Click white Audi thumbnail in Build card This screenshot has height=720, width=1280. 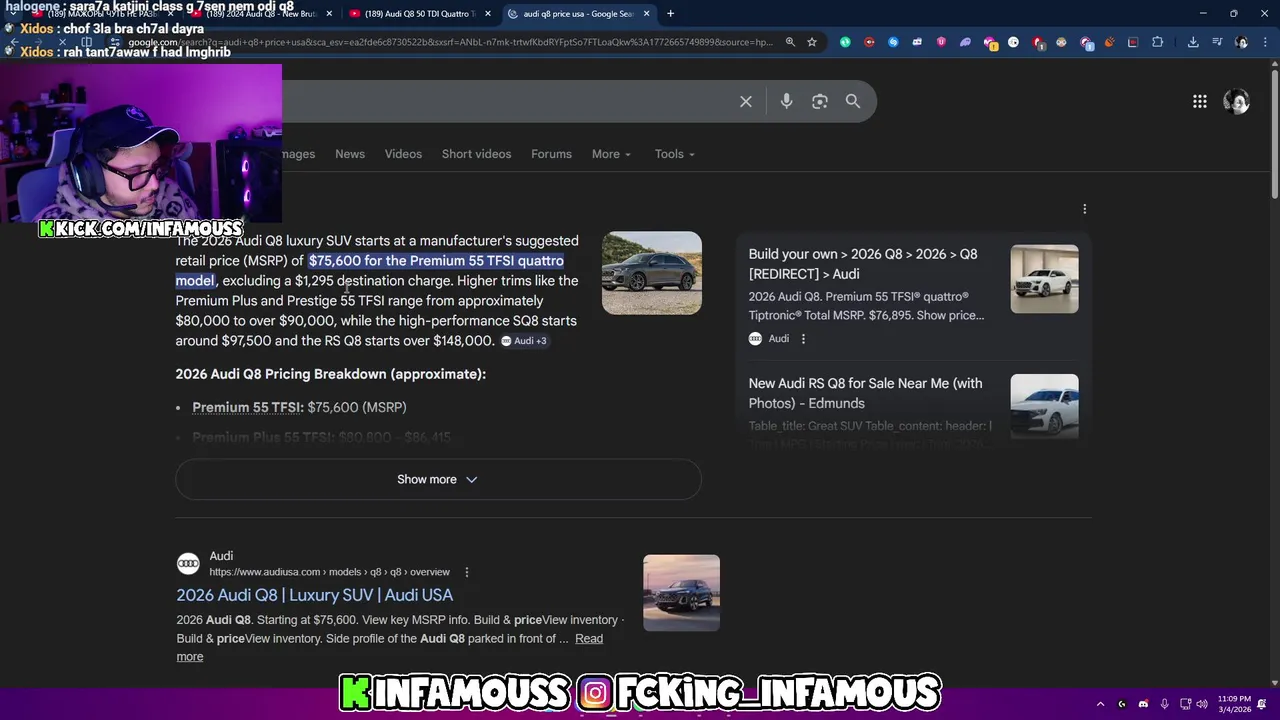point(1044,279)
